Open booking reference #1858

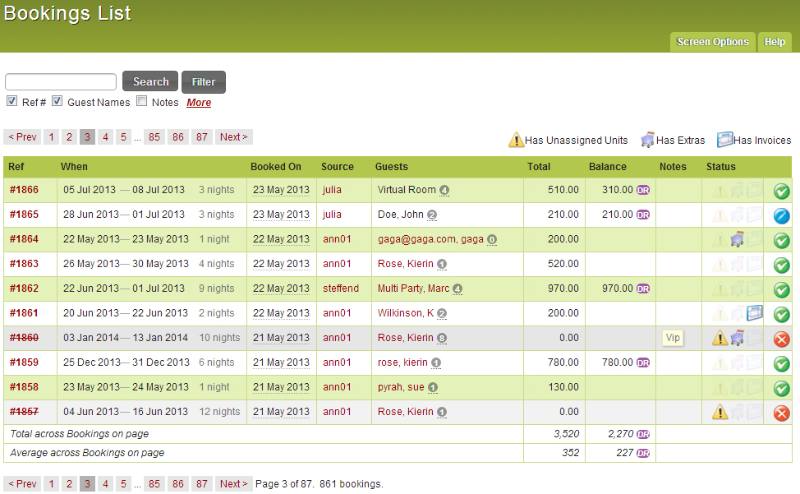(24, 387)
